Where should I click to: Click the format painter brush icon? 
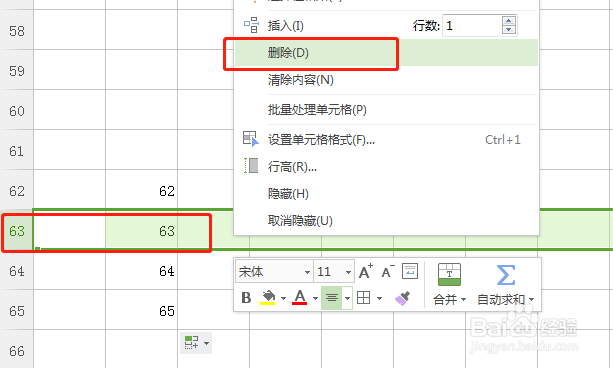click(403, 298)
